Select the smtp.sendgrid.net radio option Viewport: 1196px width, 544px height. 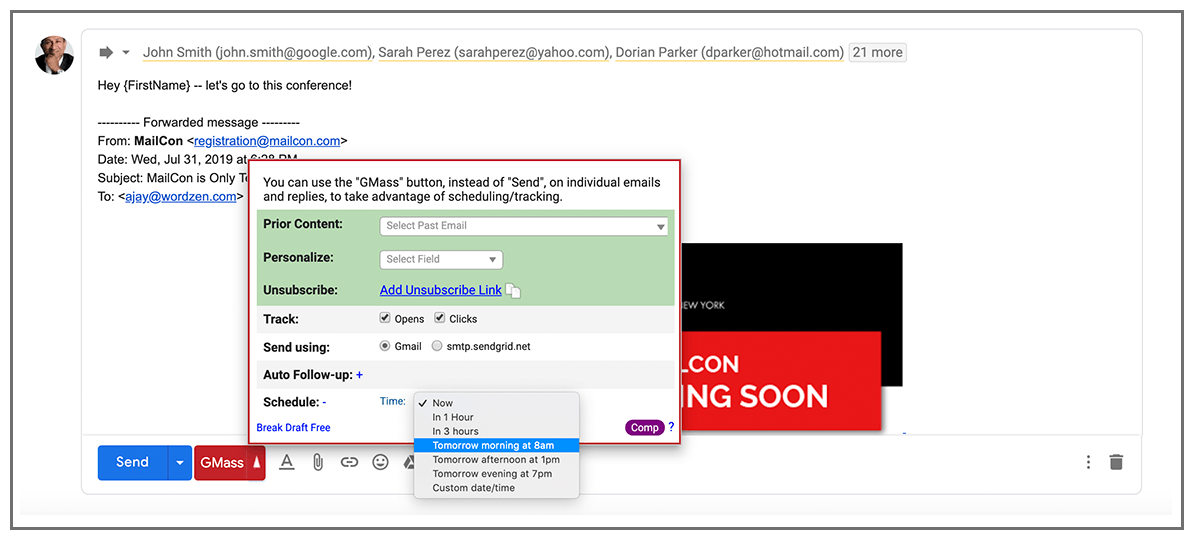pos(437,347)
